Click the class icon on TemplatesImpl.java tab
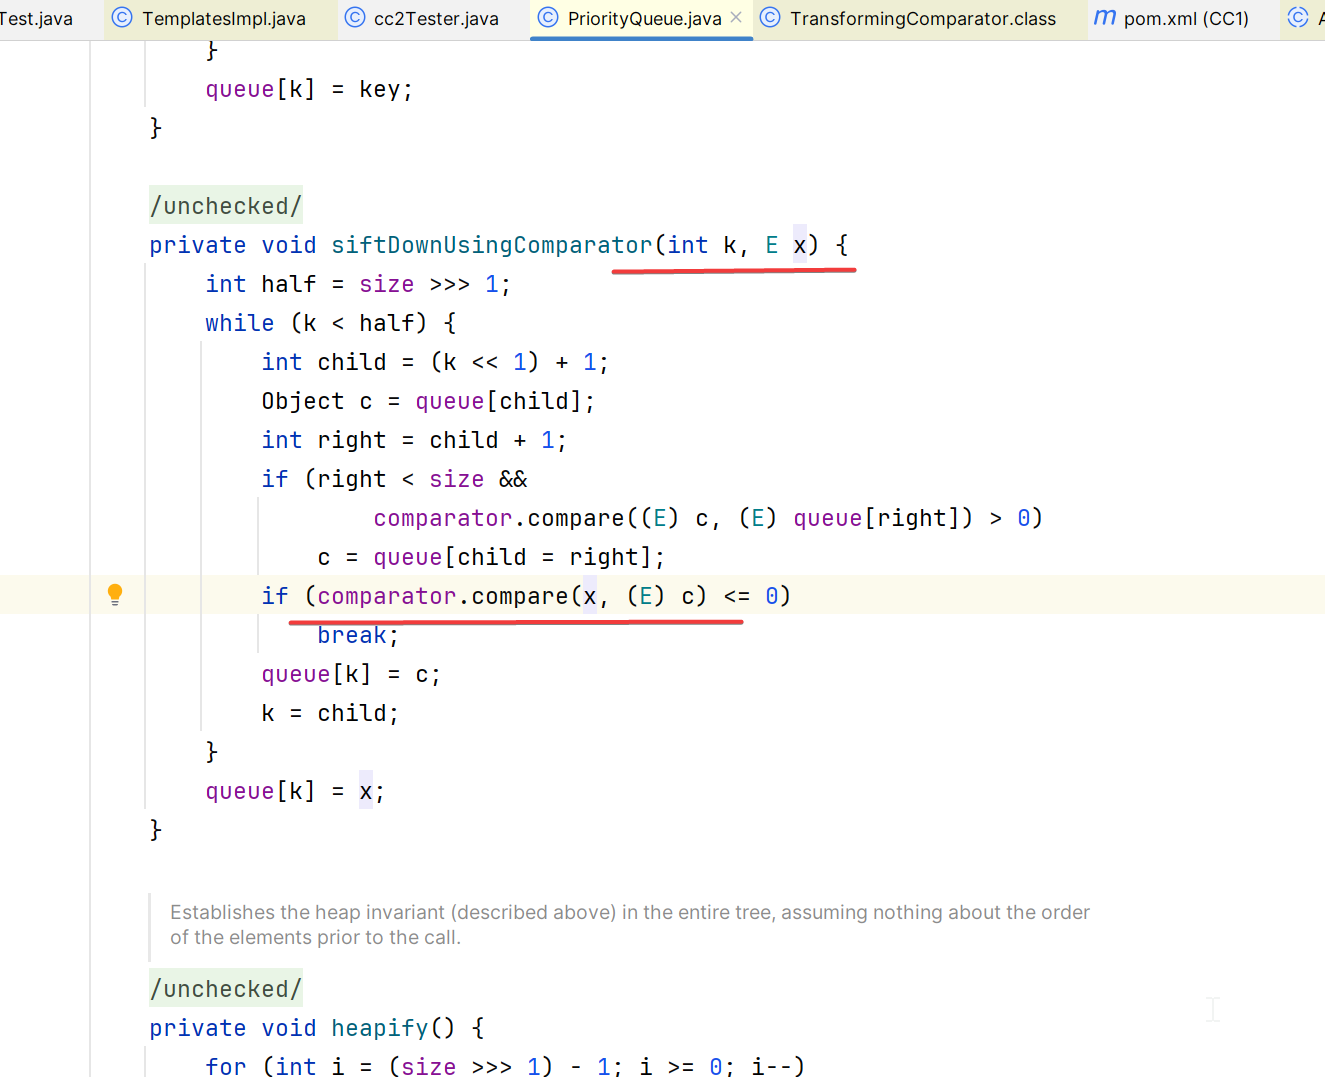Image resolution: width=1325 pixels, height=1077 pixels. tap(122, 18)
